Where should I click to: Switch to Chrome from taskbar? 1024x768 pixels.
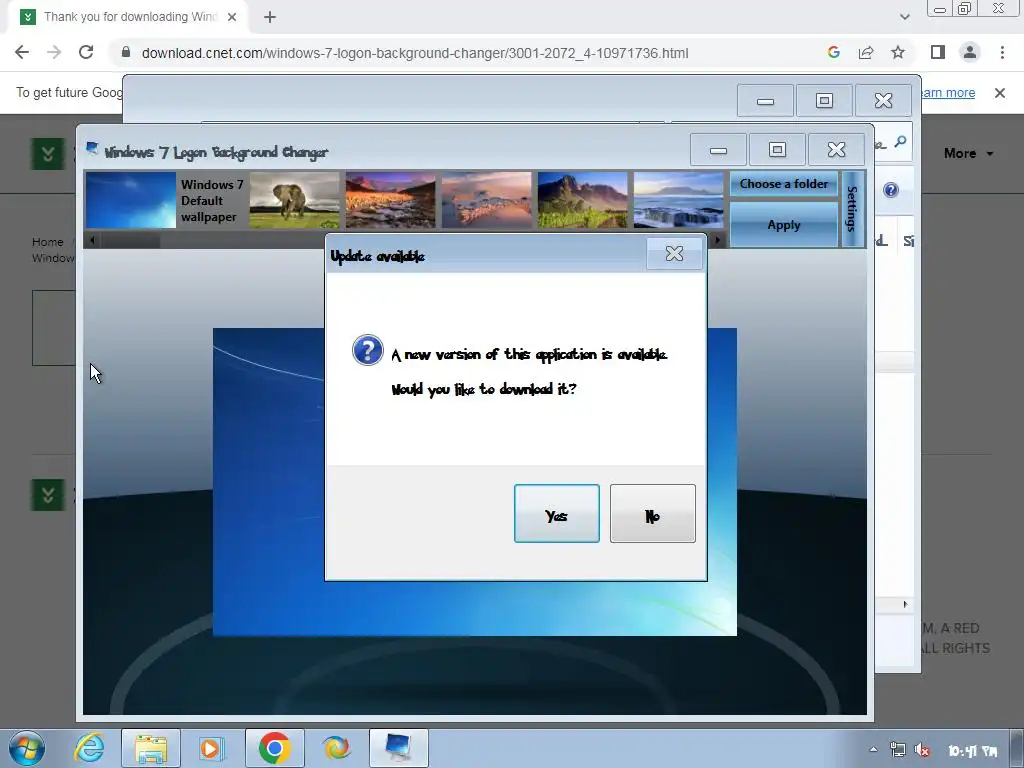pos(275,748)
